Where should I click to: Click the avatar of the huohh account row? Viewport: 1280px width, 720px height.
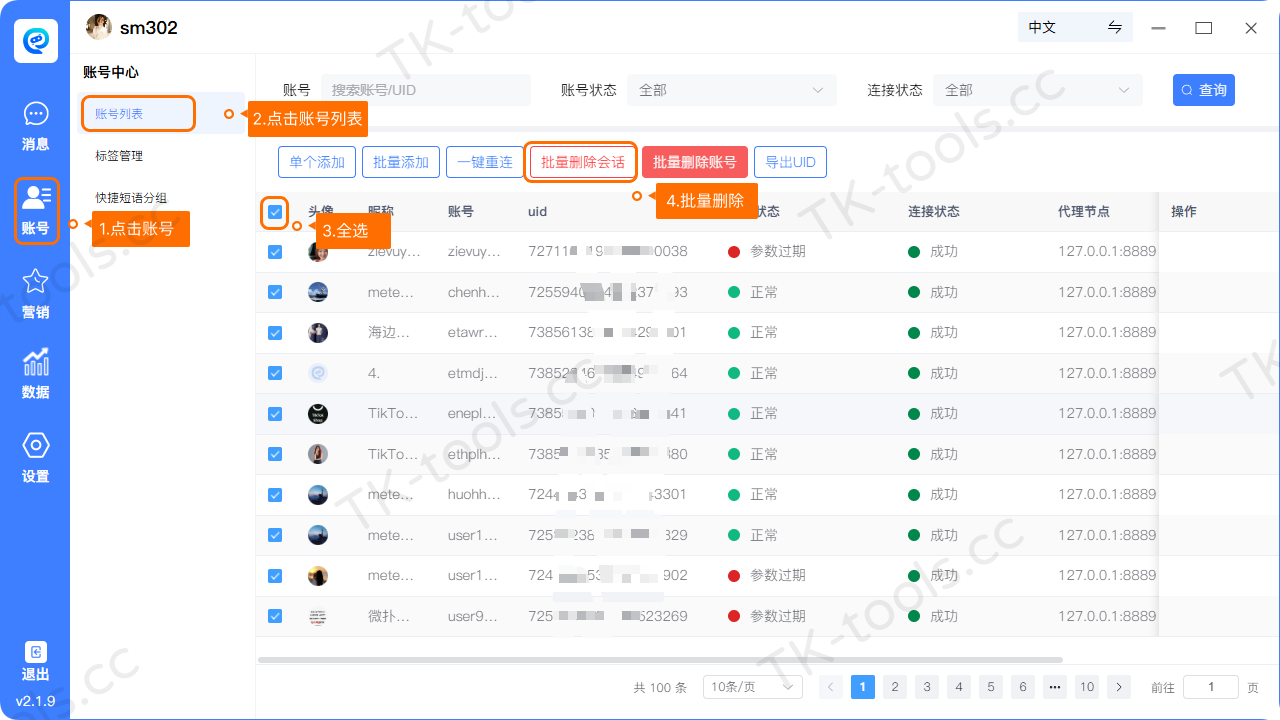[x=318, y=495]
